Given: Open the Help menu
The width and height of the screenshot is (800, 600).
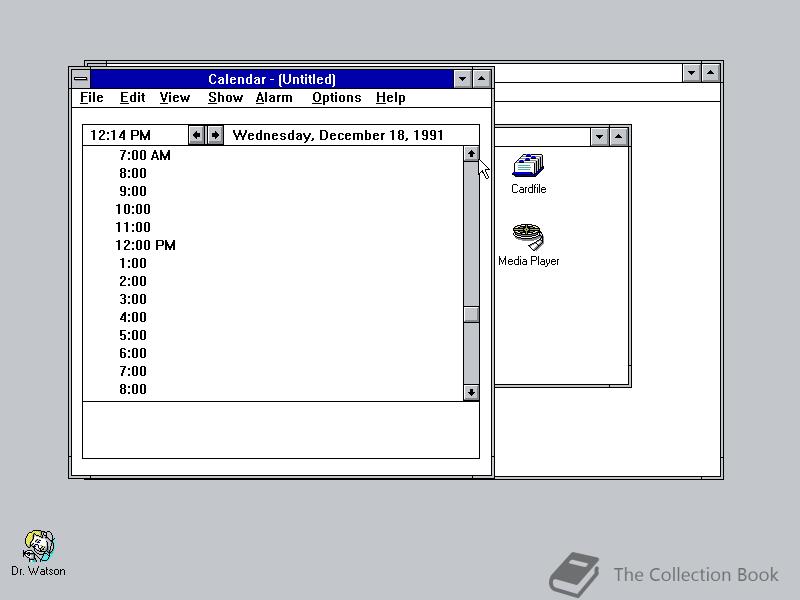Looking at the screenshot, I should 390,97.
